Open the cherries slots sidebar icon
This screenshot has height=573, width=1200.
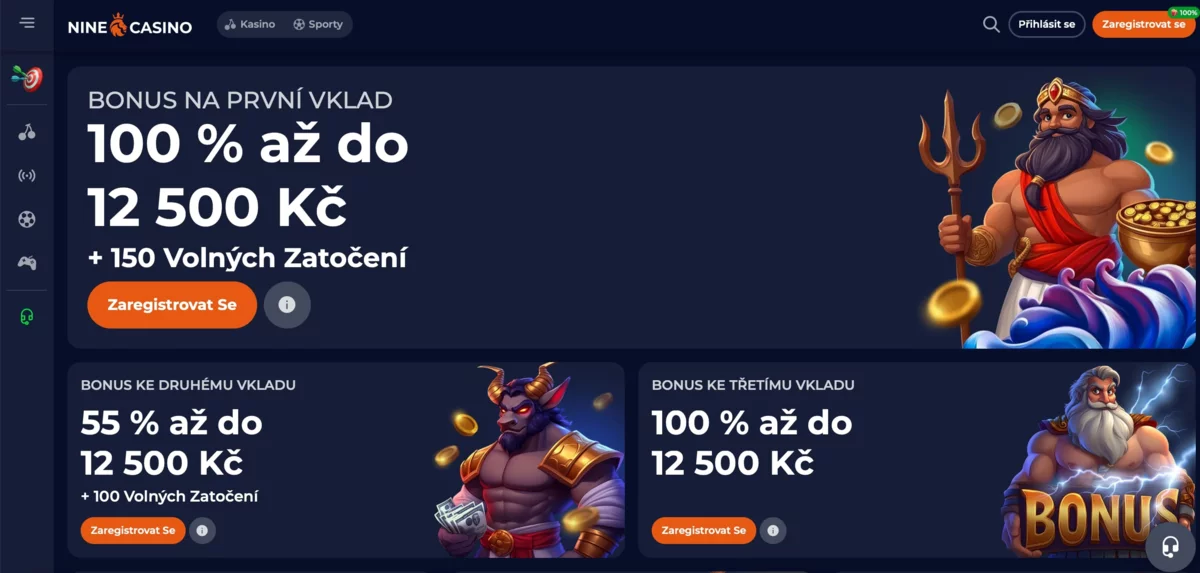click(x=27, y=132)
